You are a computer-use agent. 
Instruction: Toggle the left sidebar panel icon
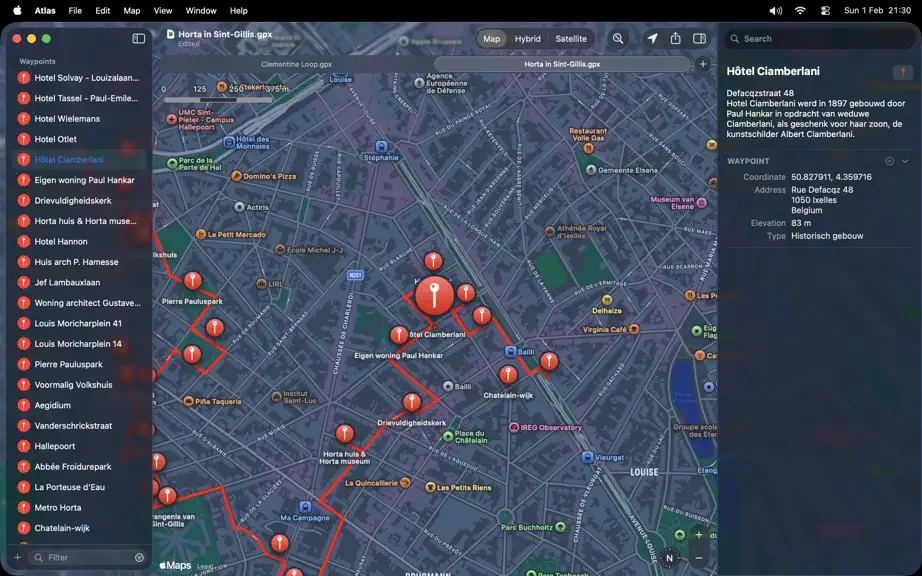click(x=139, y=39)
